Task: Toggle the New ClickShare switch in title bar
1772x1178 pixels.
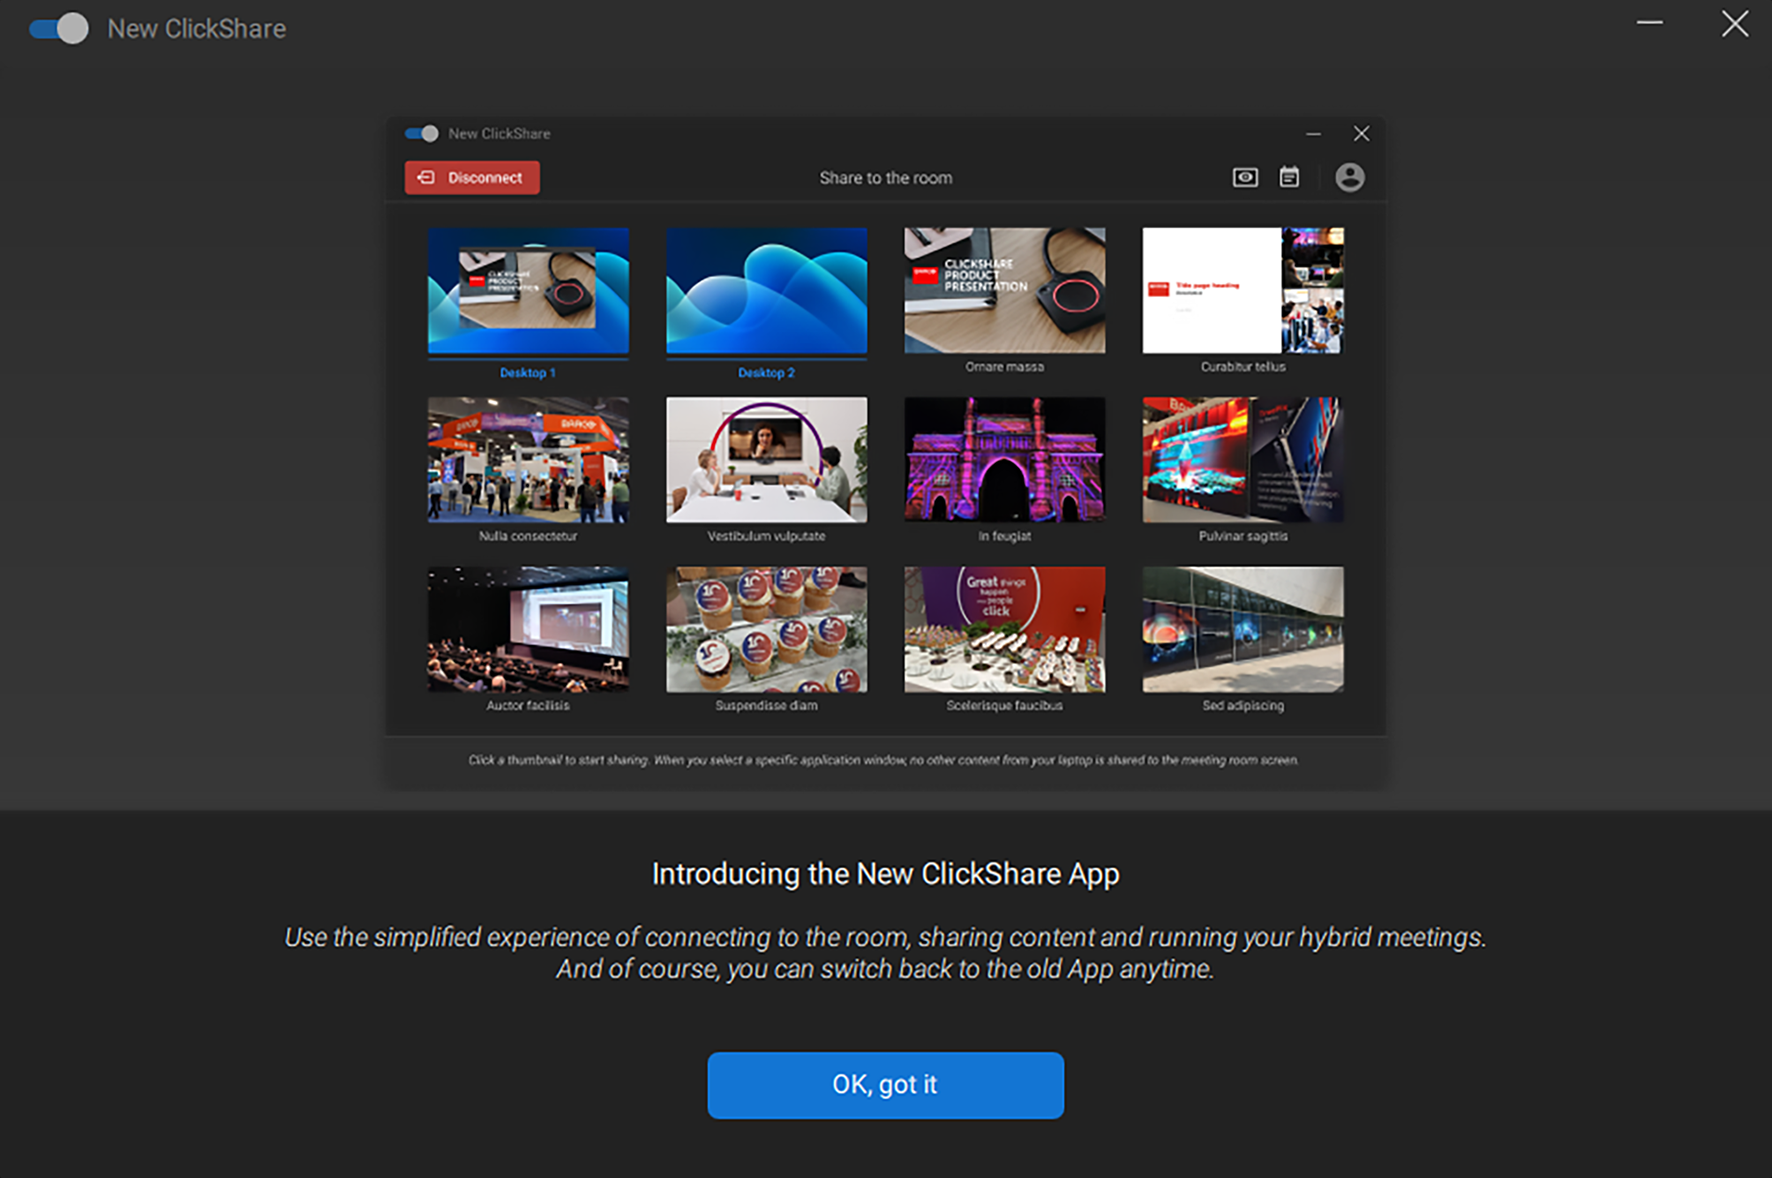Action: [x=58, y=28]
